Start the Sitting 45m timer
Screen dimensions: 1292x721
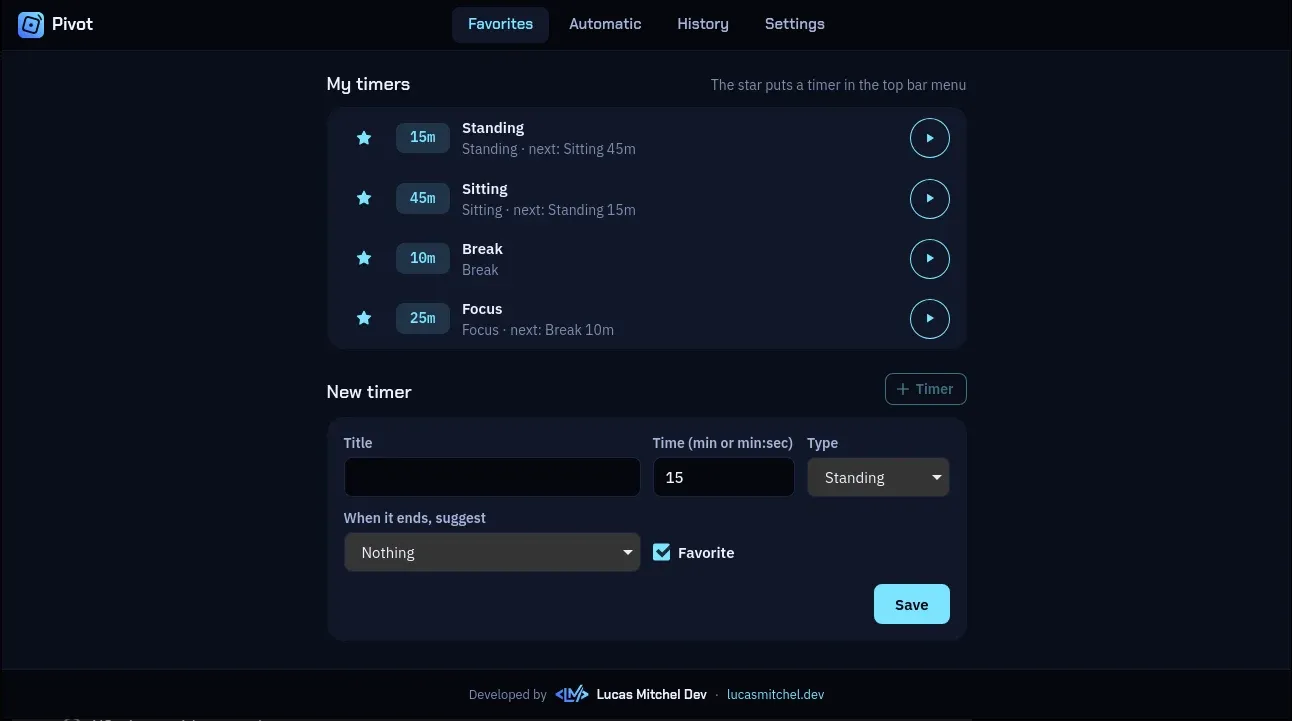tap(929, 198)
